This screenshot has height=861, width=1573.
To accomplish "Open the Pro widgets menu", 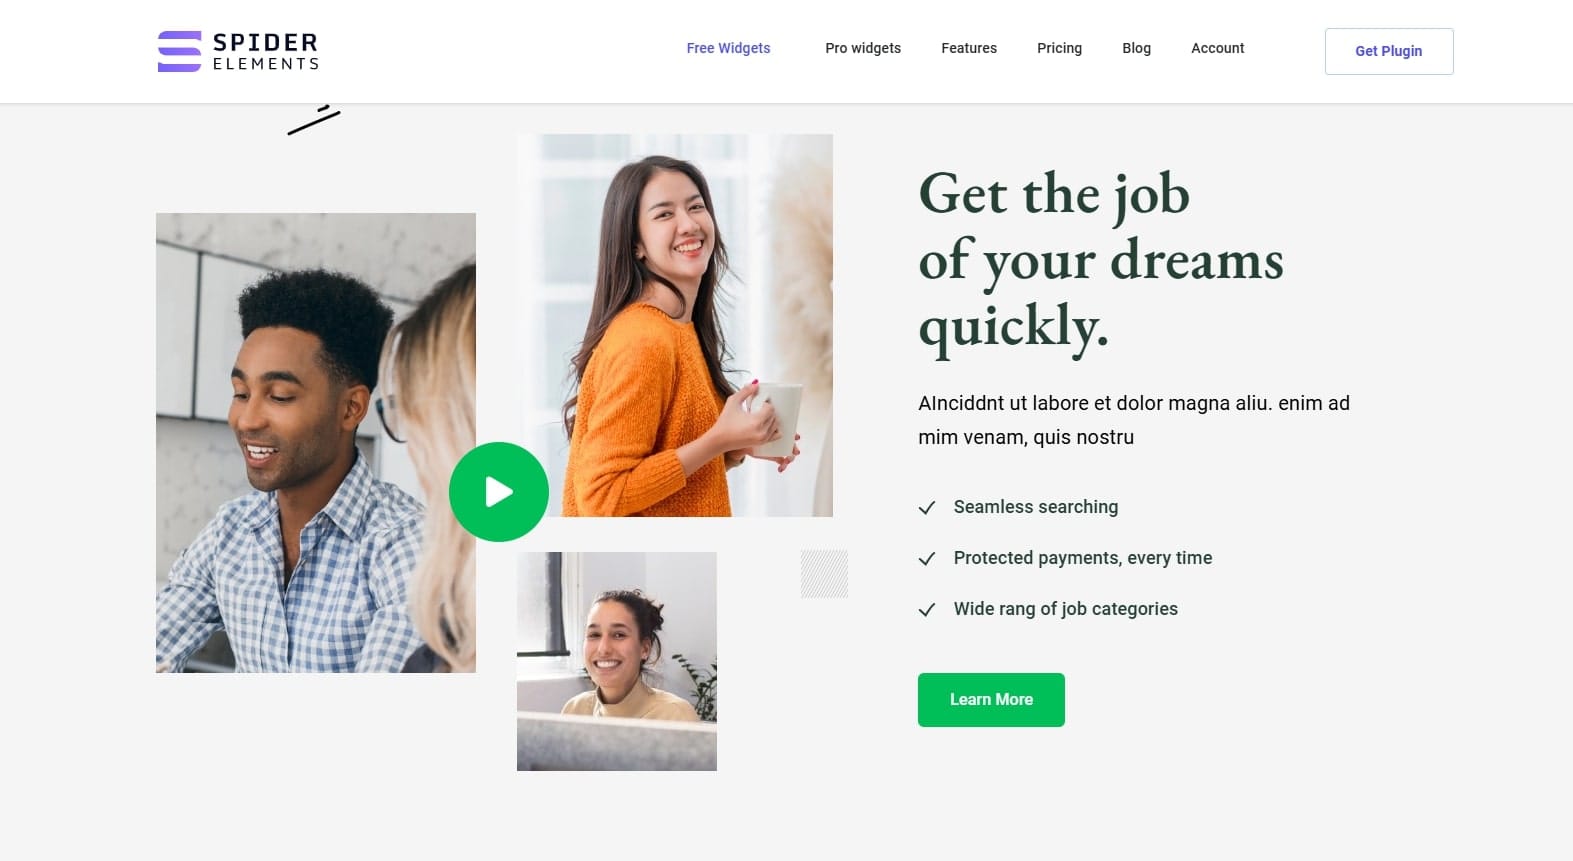I will point(863,48).
